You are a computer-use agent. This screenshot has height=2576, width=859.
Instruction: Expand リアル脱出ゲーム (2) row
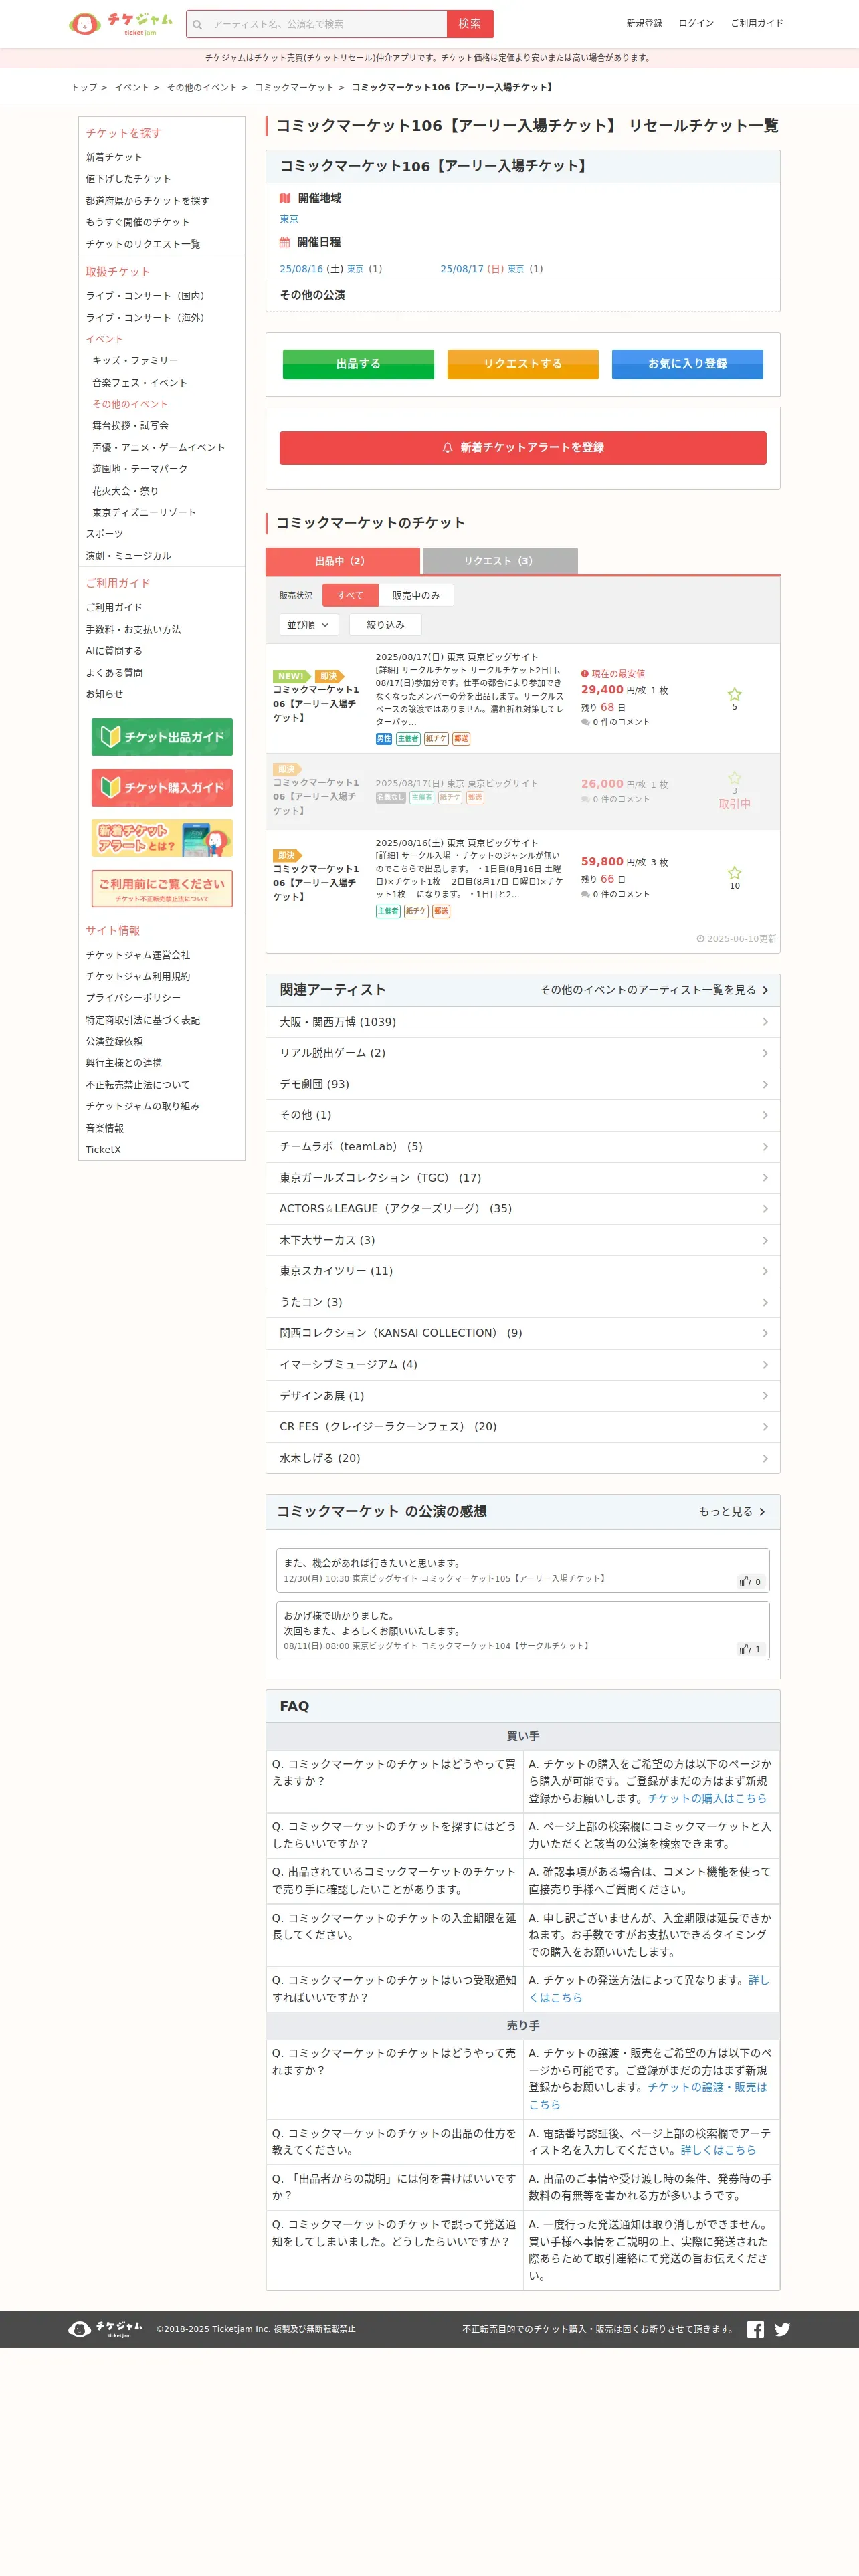coord(523,1053)
